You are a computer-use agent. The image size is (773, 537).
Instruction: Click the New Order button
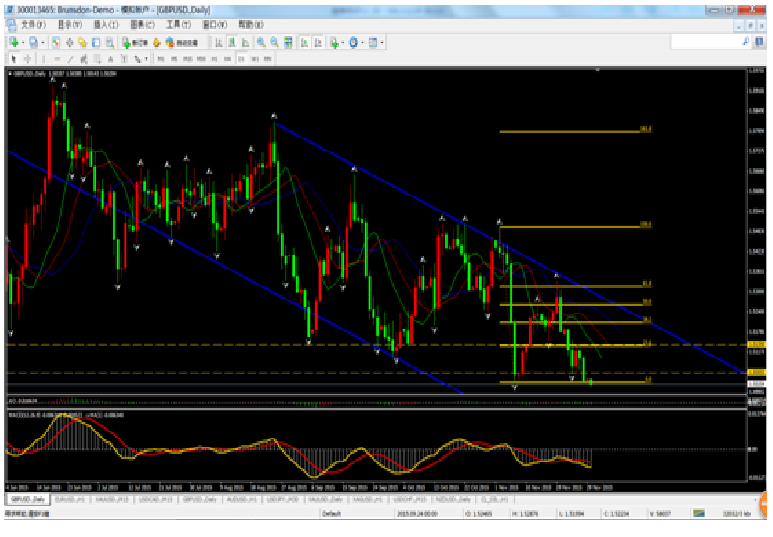135,43
